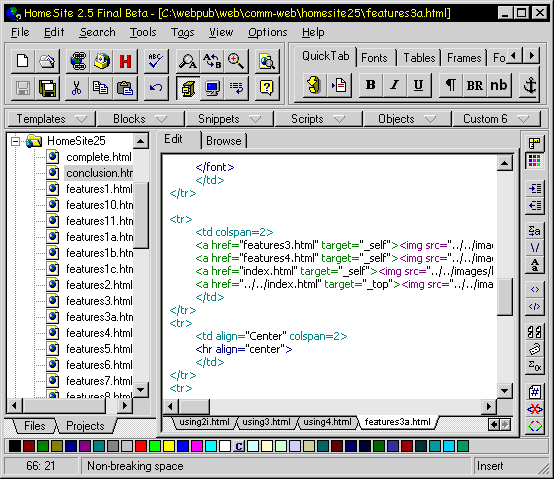Click the Italic I button
554x479 pixels.
394,85
